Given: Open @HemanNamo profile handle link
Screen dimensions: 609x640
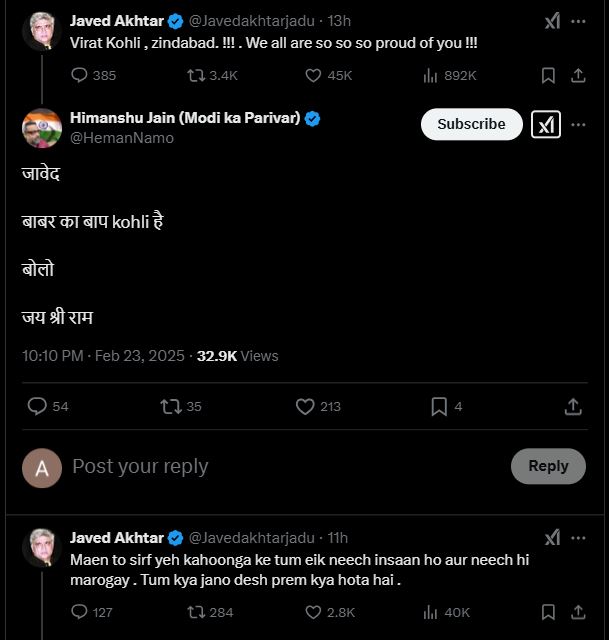Looking at the screenshot, I should pyautogui.click(x=122, y=138).
